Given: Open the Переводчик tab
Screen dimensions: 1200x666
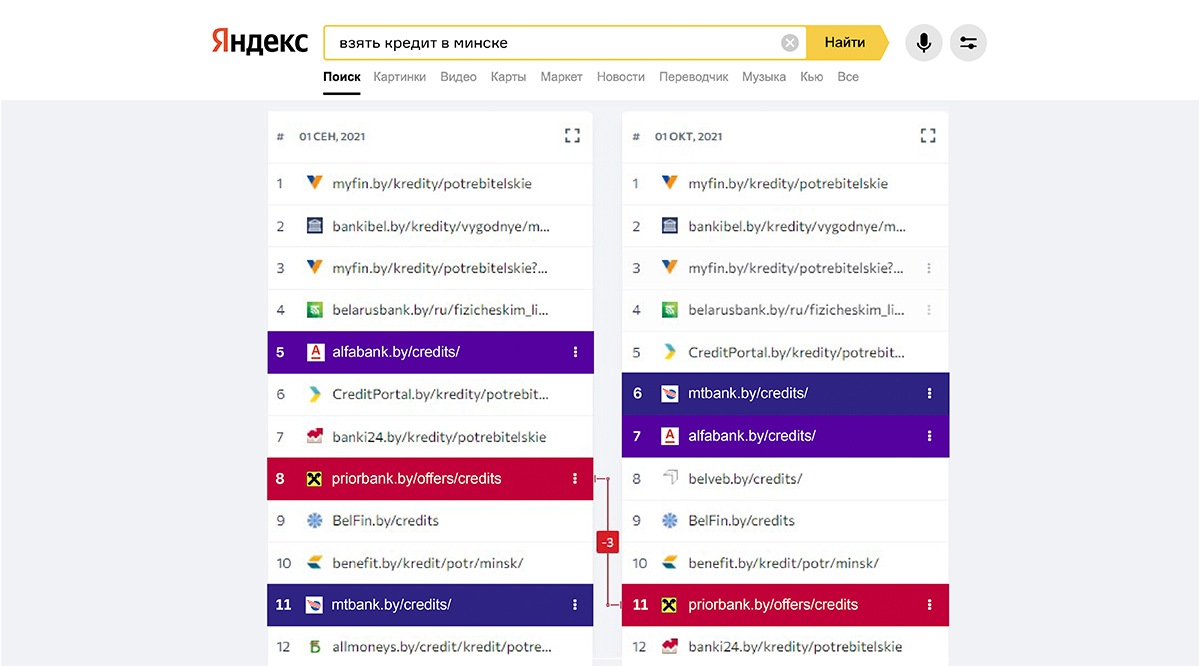Looking at the screenshot, I should point(694,77).
